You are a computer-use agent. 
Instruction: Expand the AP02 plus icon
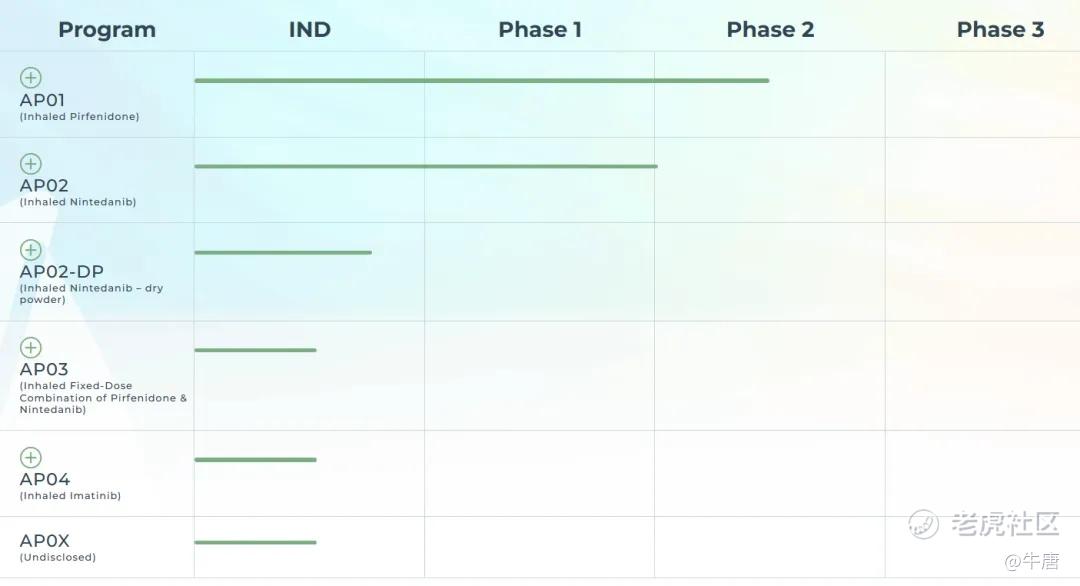click(30, 164)
